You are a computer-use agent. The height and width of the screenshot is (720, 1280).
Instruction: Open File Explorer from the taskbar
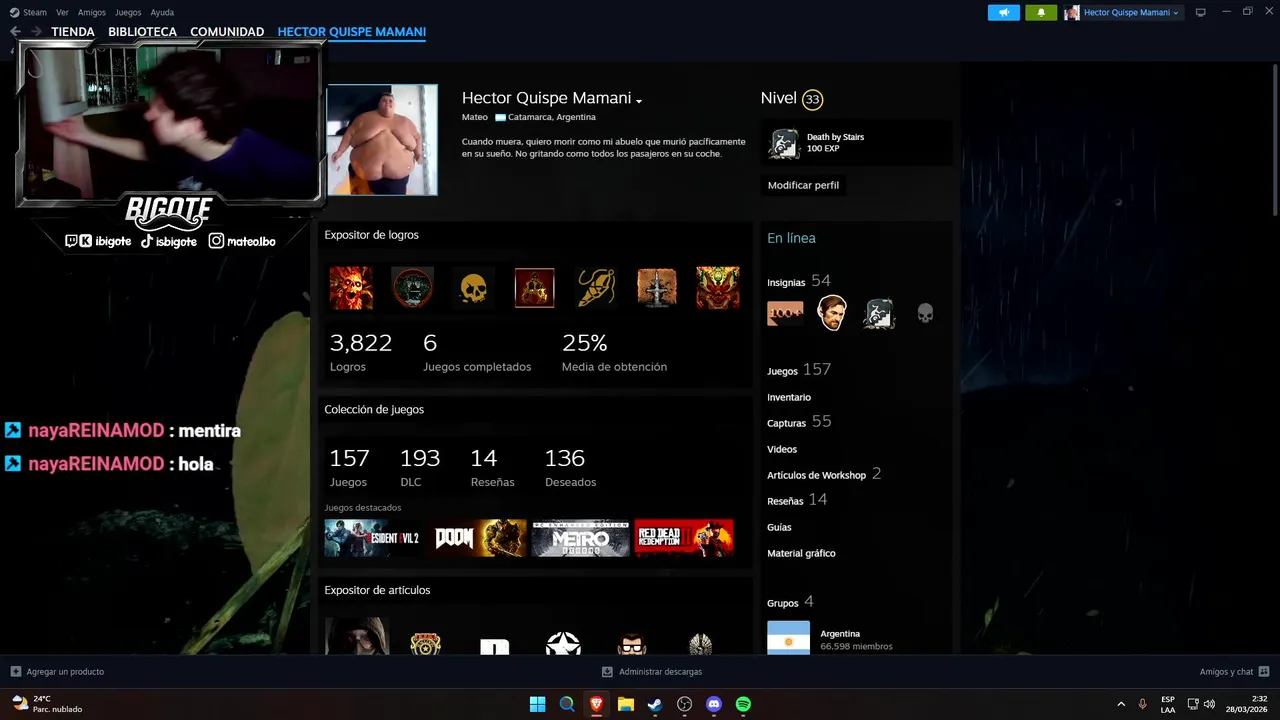[626, 704]
